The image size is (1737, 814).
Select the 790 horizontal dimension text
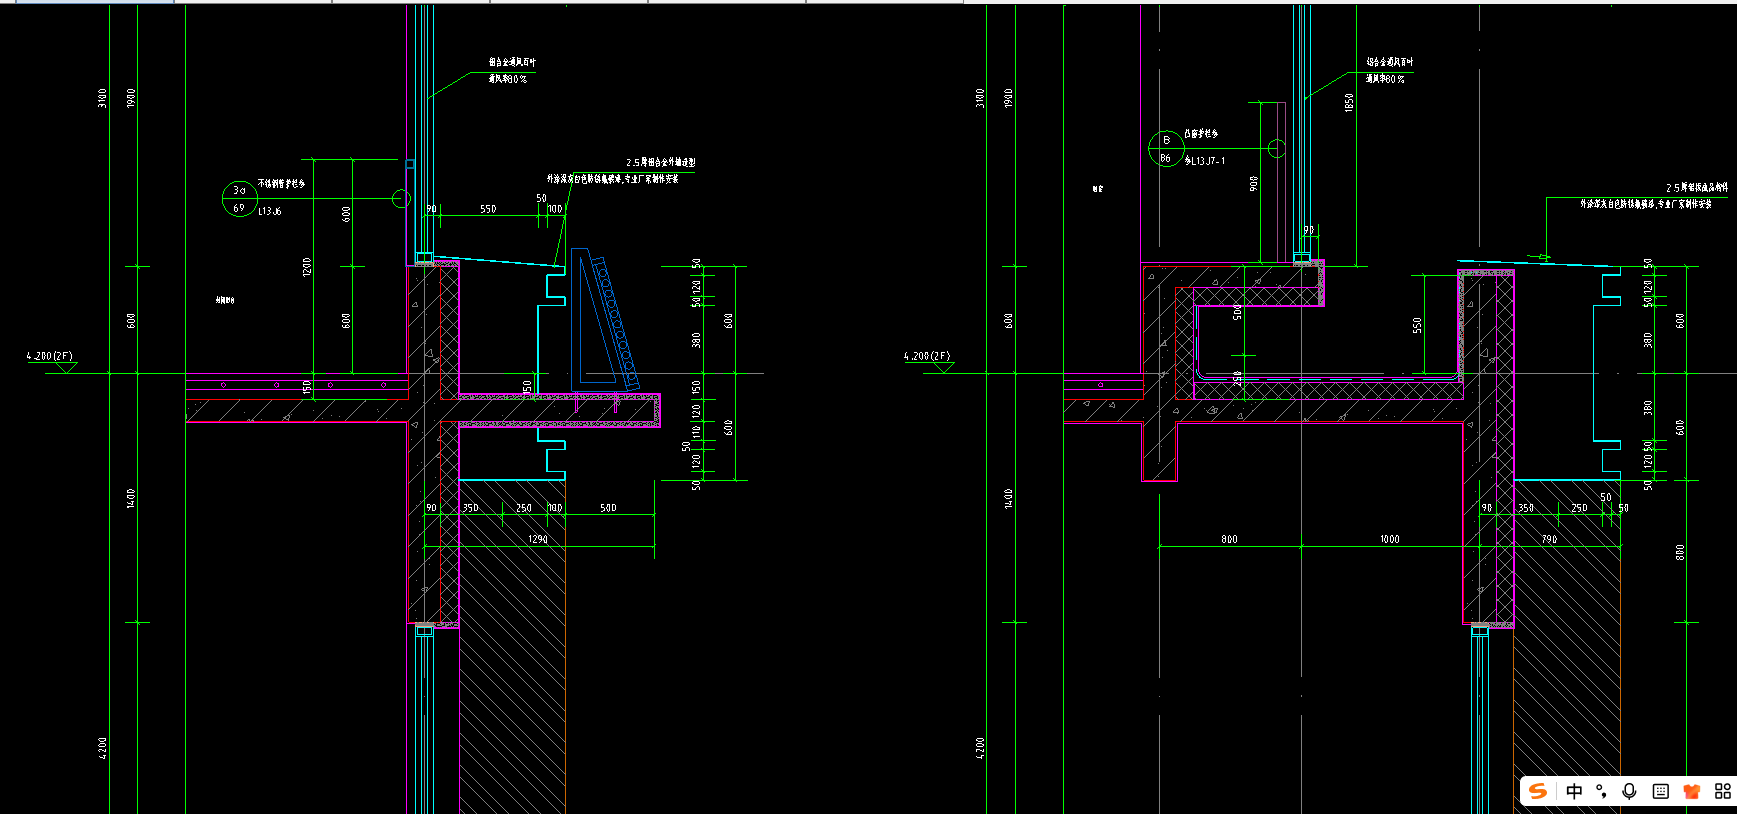[1549, 539]
